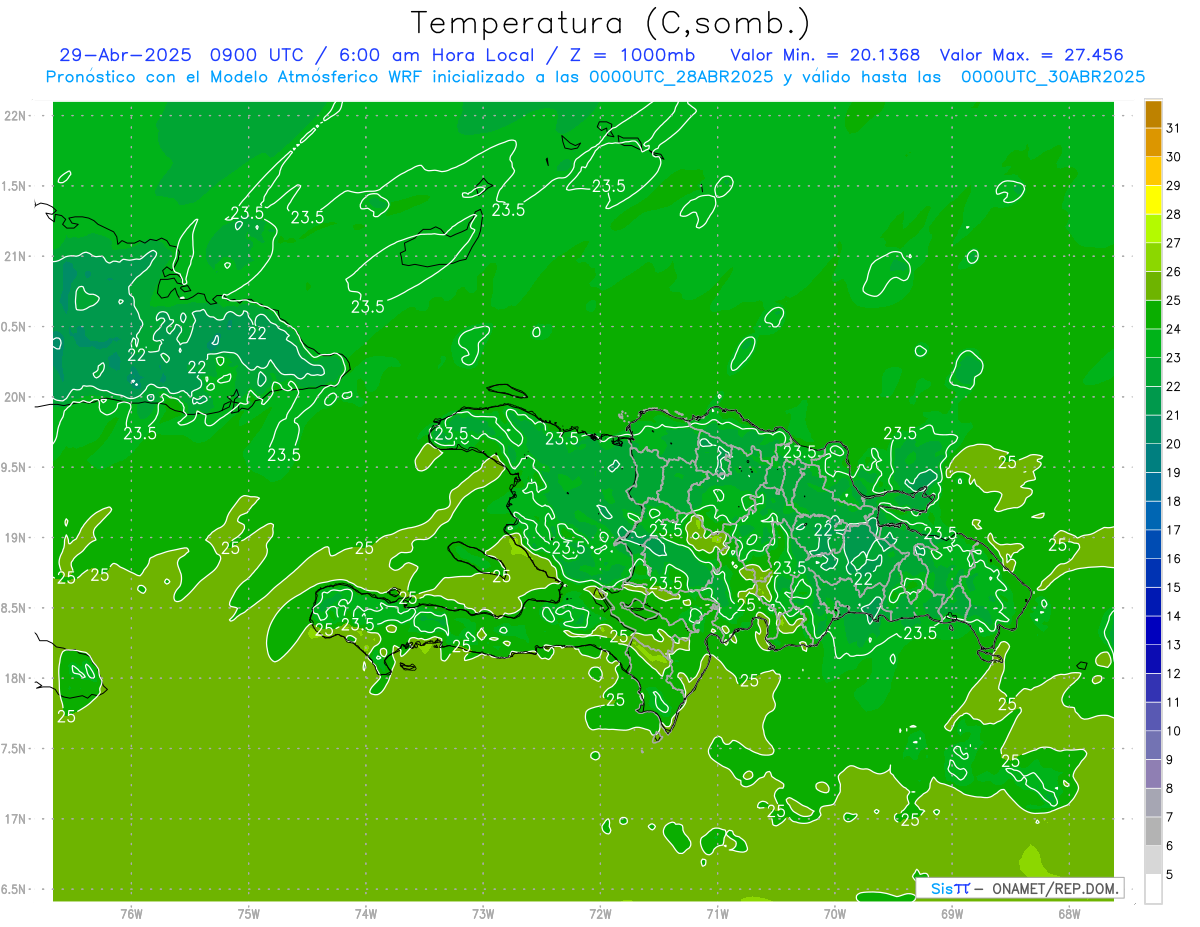Click latitude axis label '17N'
The height and width of the screenshot is (927, 1200).
pyautogui.click(x=15, y=819)
